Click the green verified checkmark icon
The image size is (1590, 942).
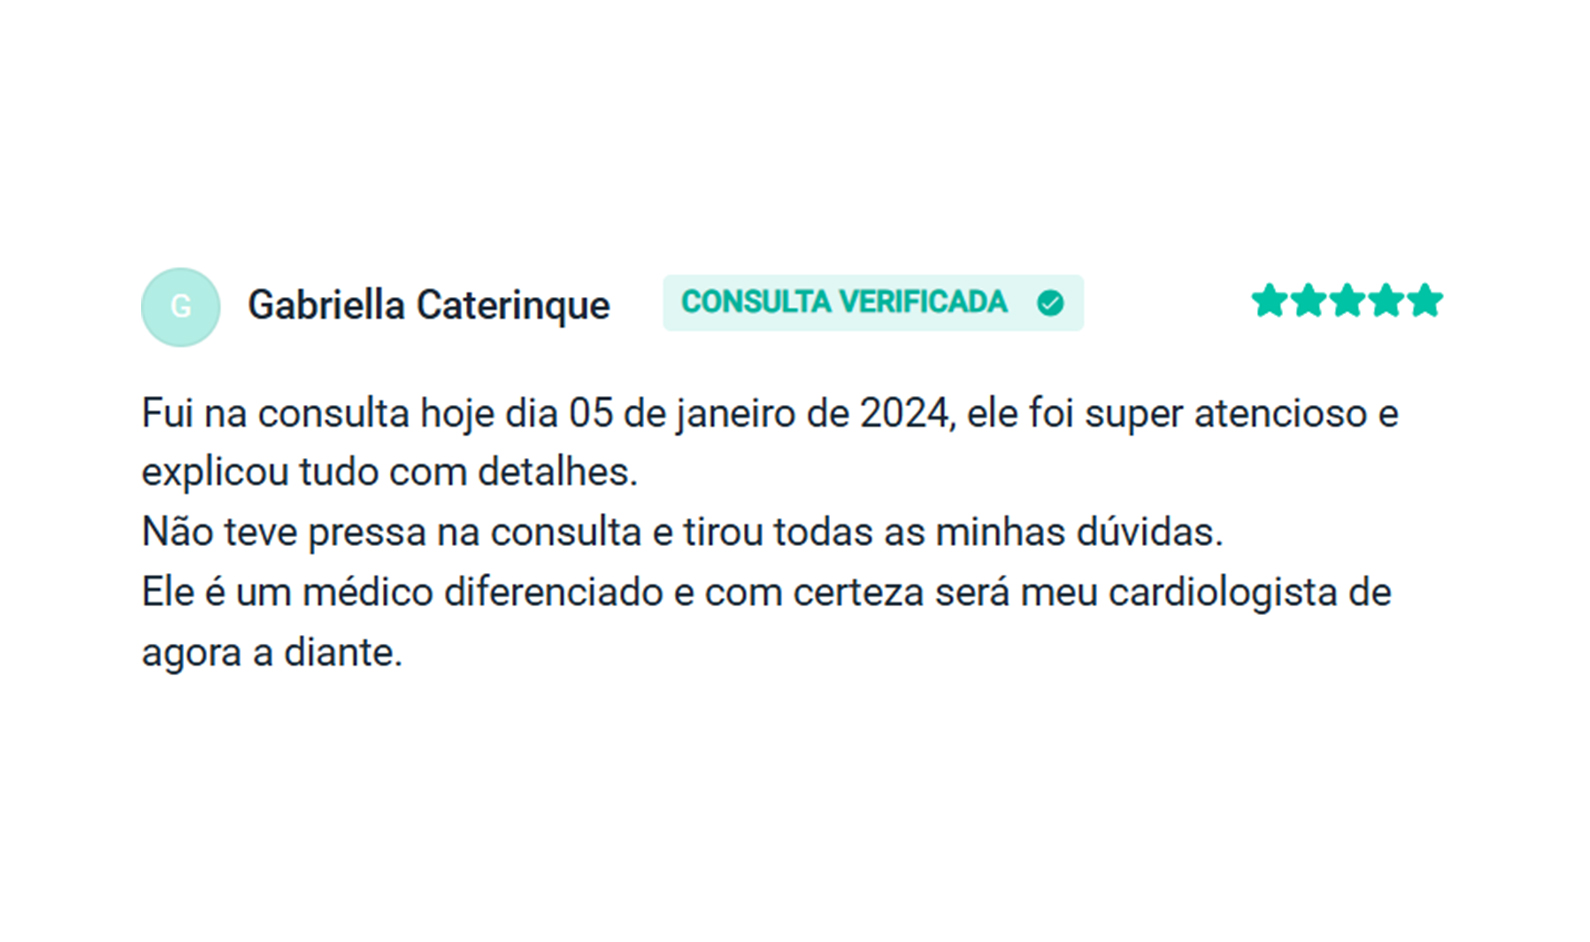coord(1050,303)
